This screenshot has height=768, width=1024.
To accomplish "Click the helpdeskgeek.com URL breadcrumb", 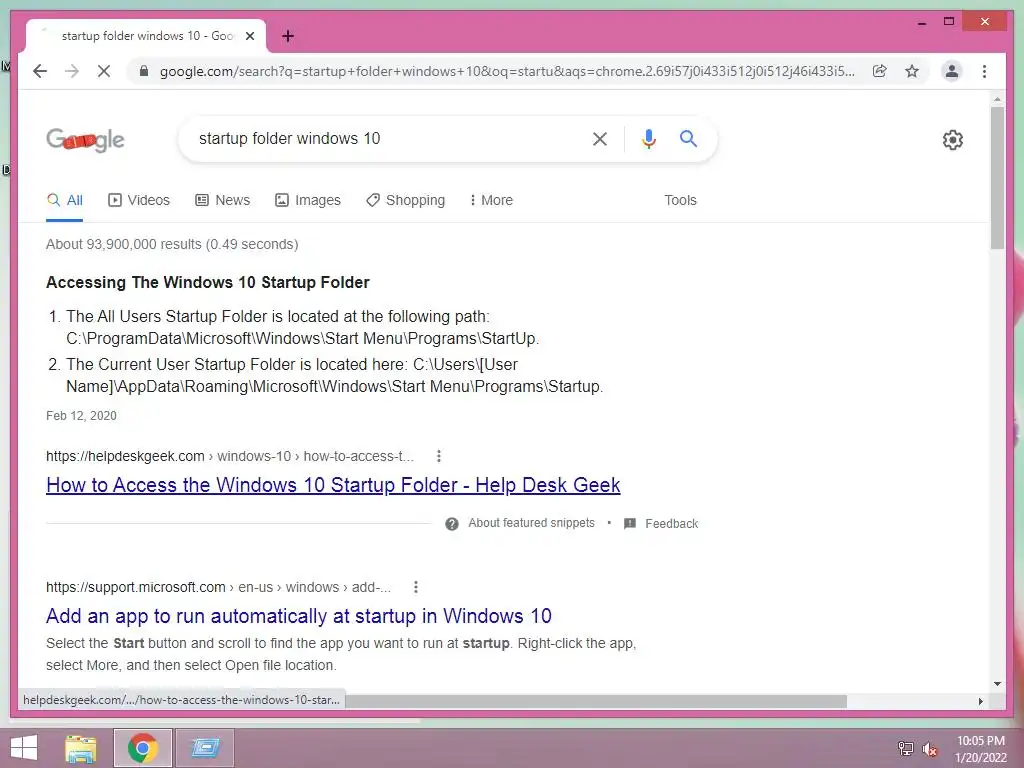I will (x=230, y=456).
